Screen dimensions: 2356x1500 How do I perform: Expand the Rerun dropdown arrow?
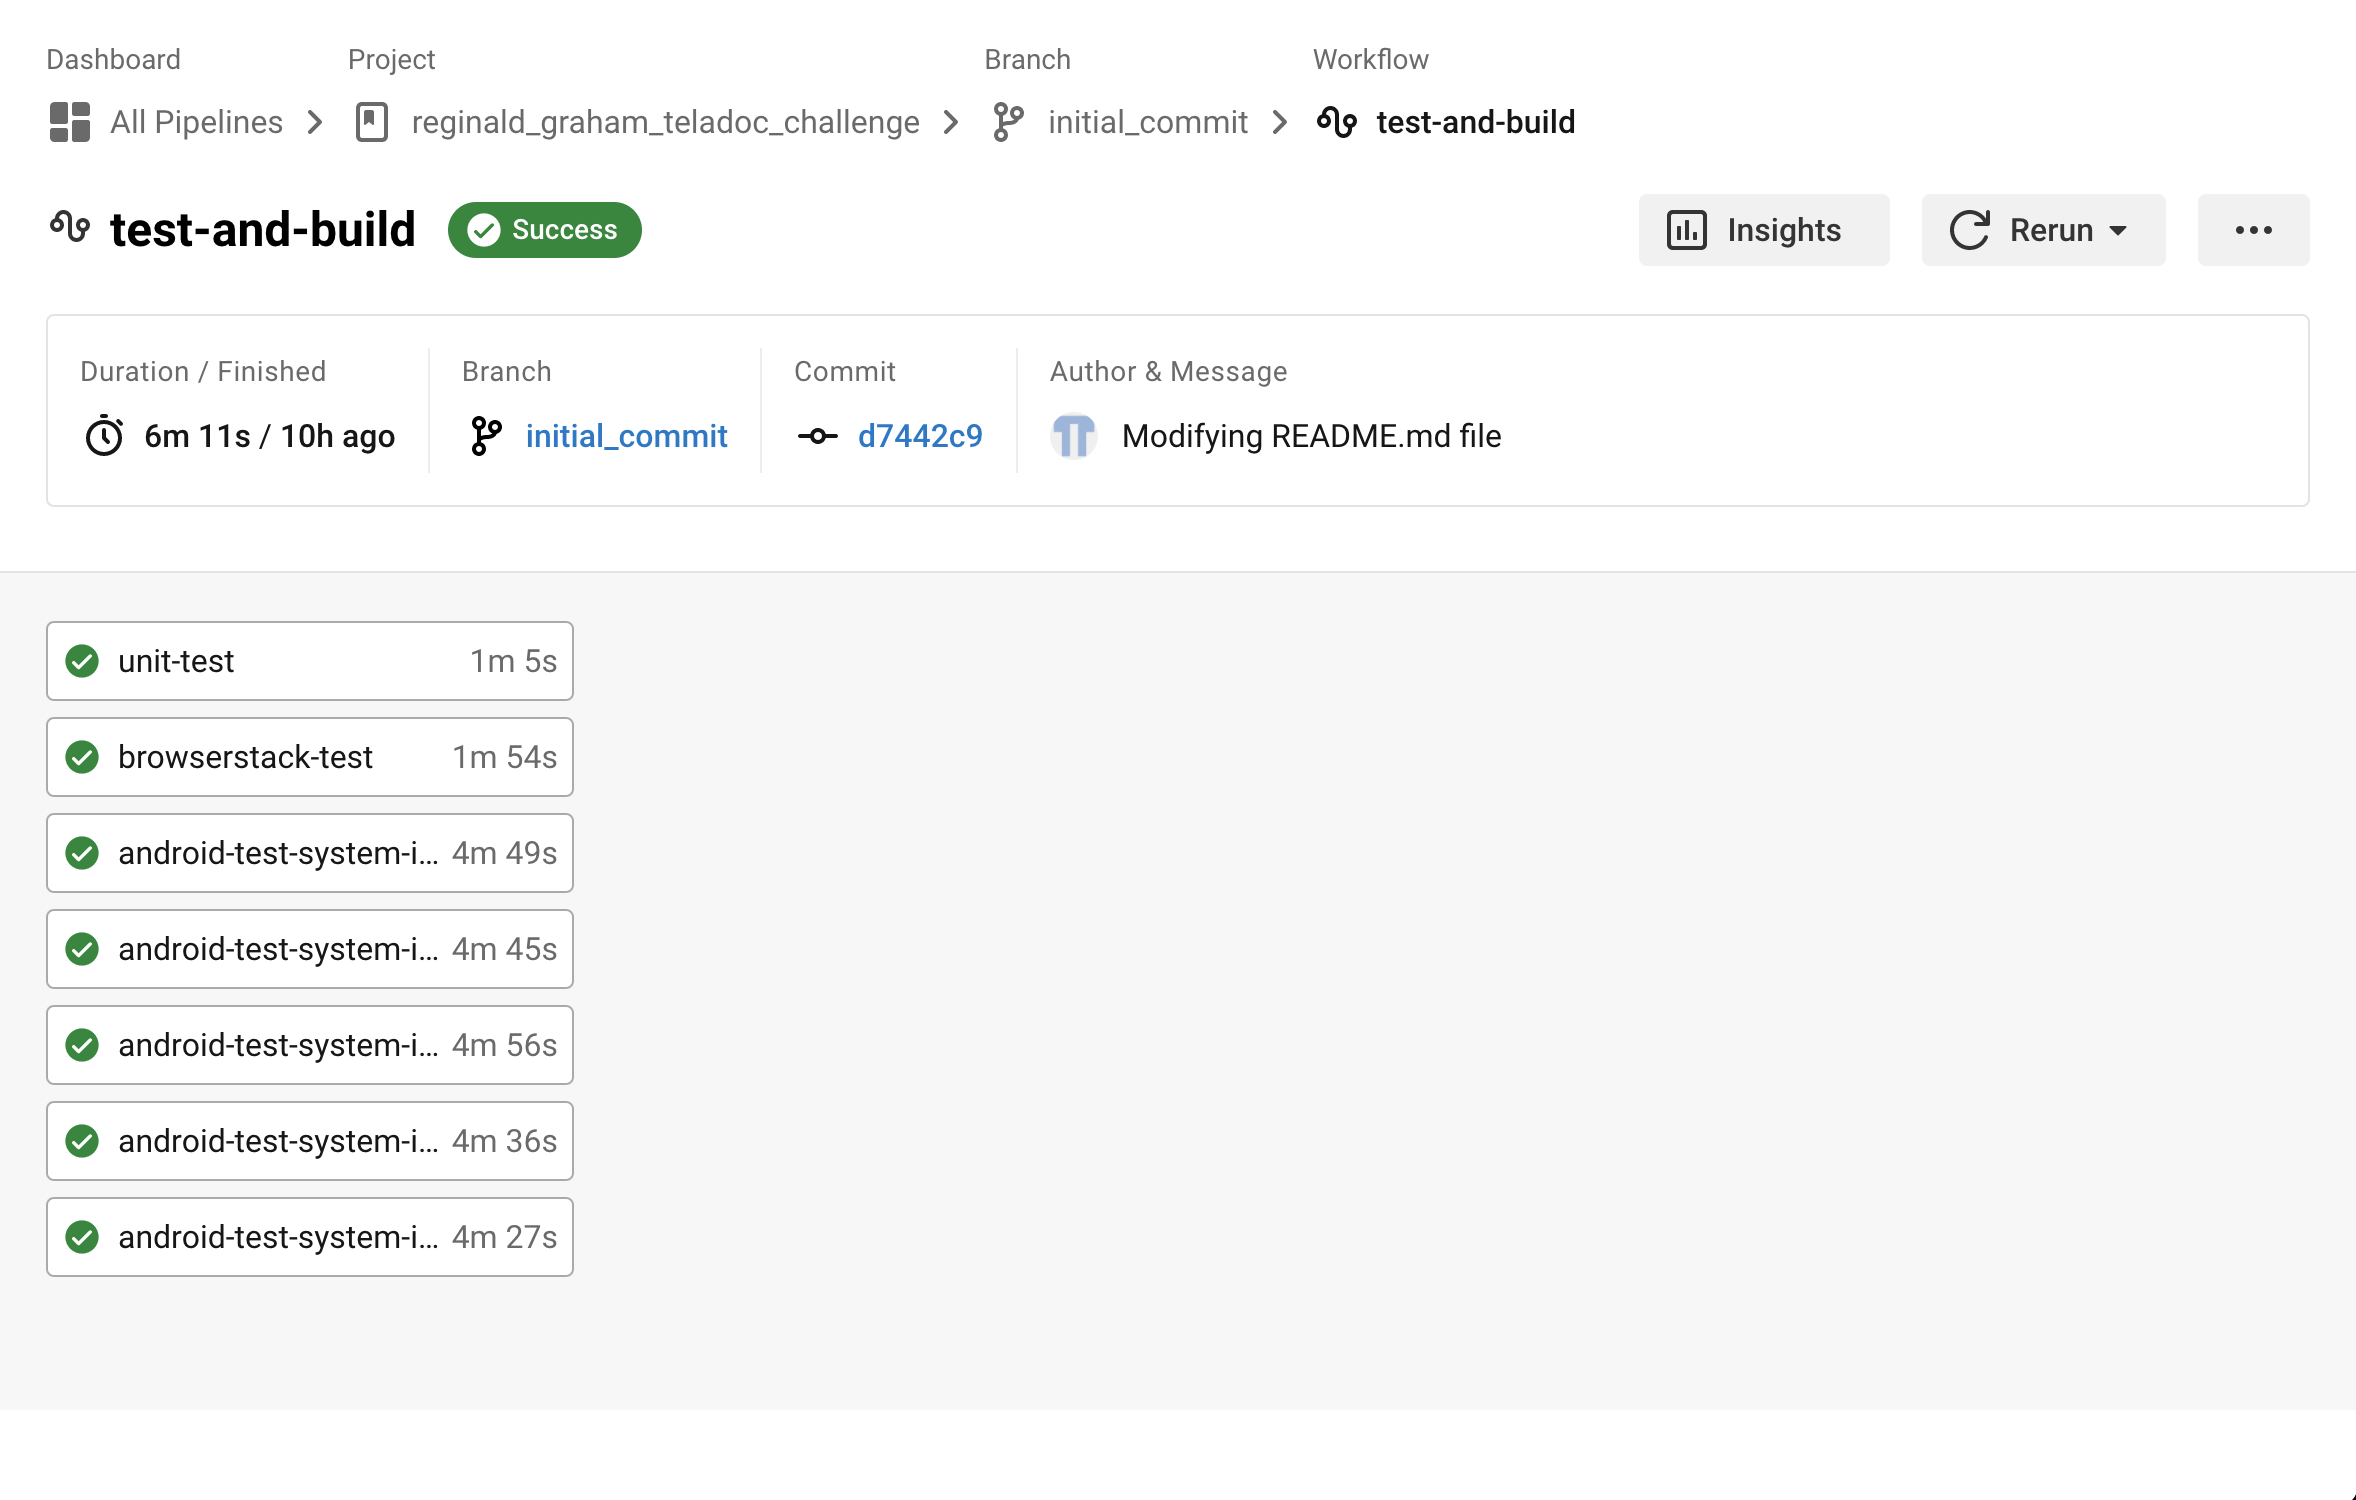pos(2118,230)
